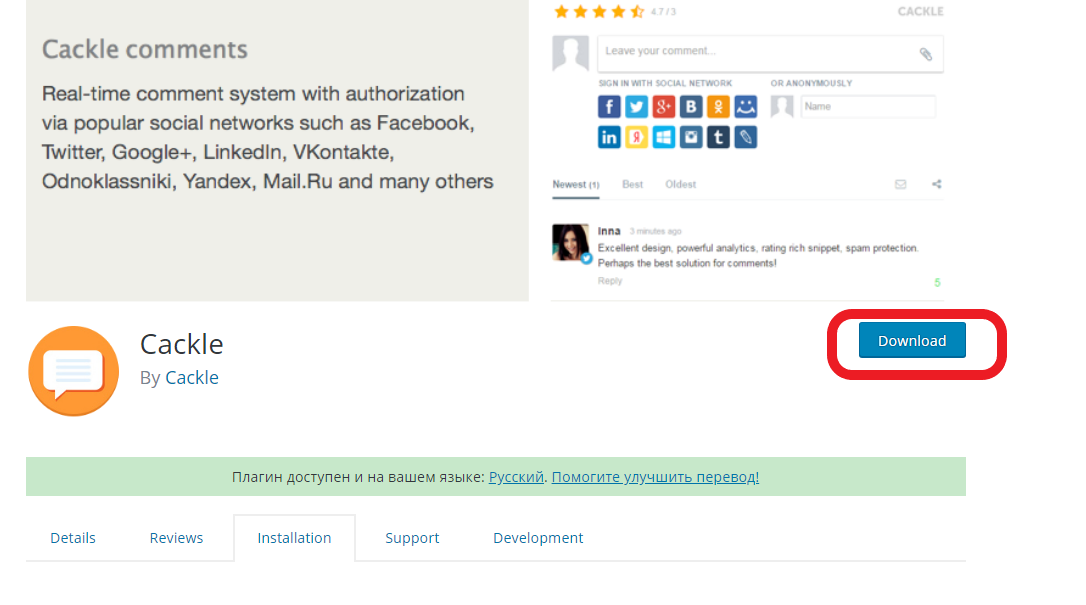This screenshot has width=1086, height=605.
Task: Sign in with the VKontakte icon
Action: pos(691,107)
